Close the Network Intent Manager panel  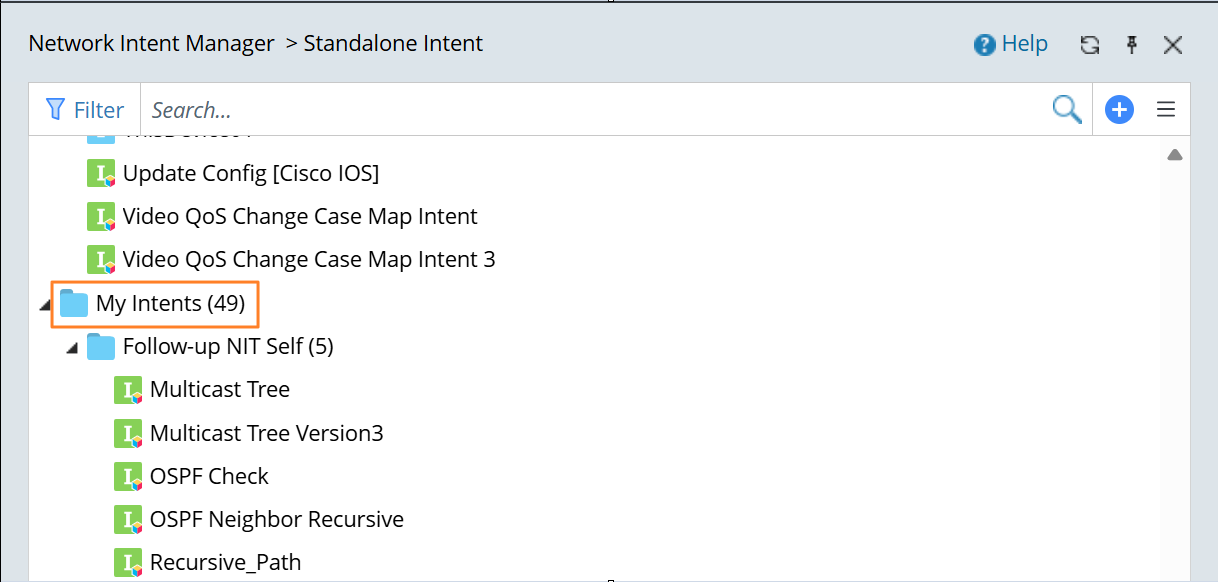tap(1173, 45)
